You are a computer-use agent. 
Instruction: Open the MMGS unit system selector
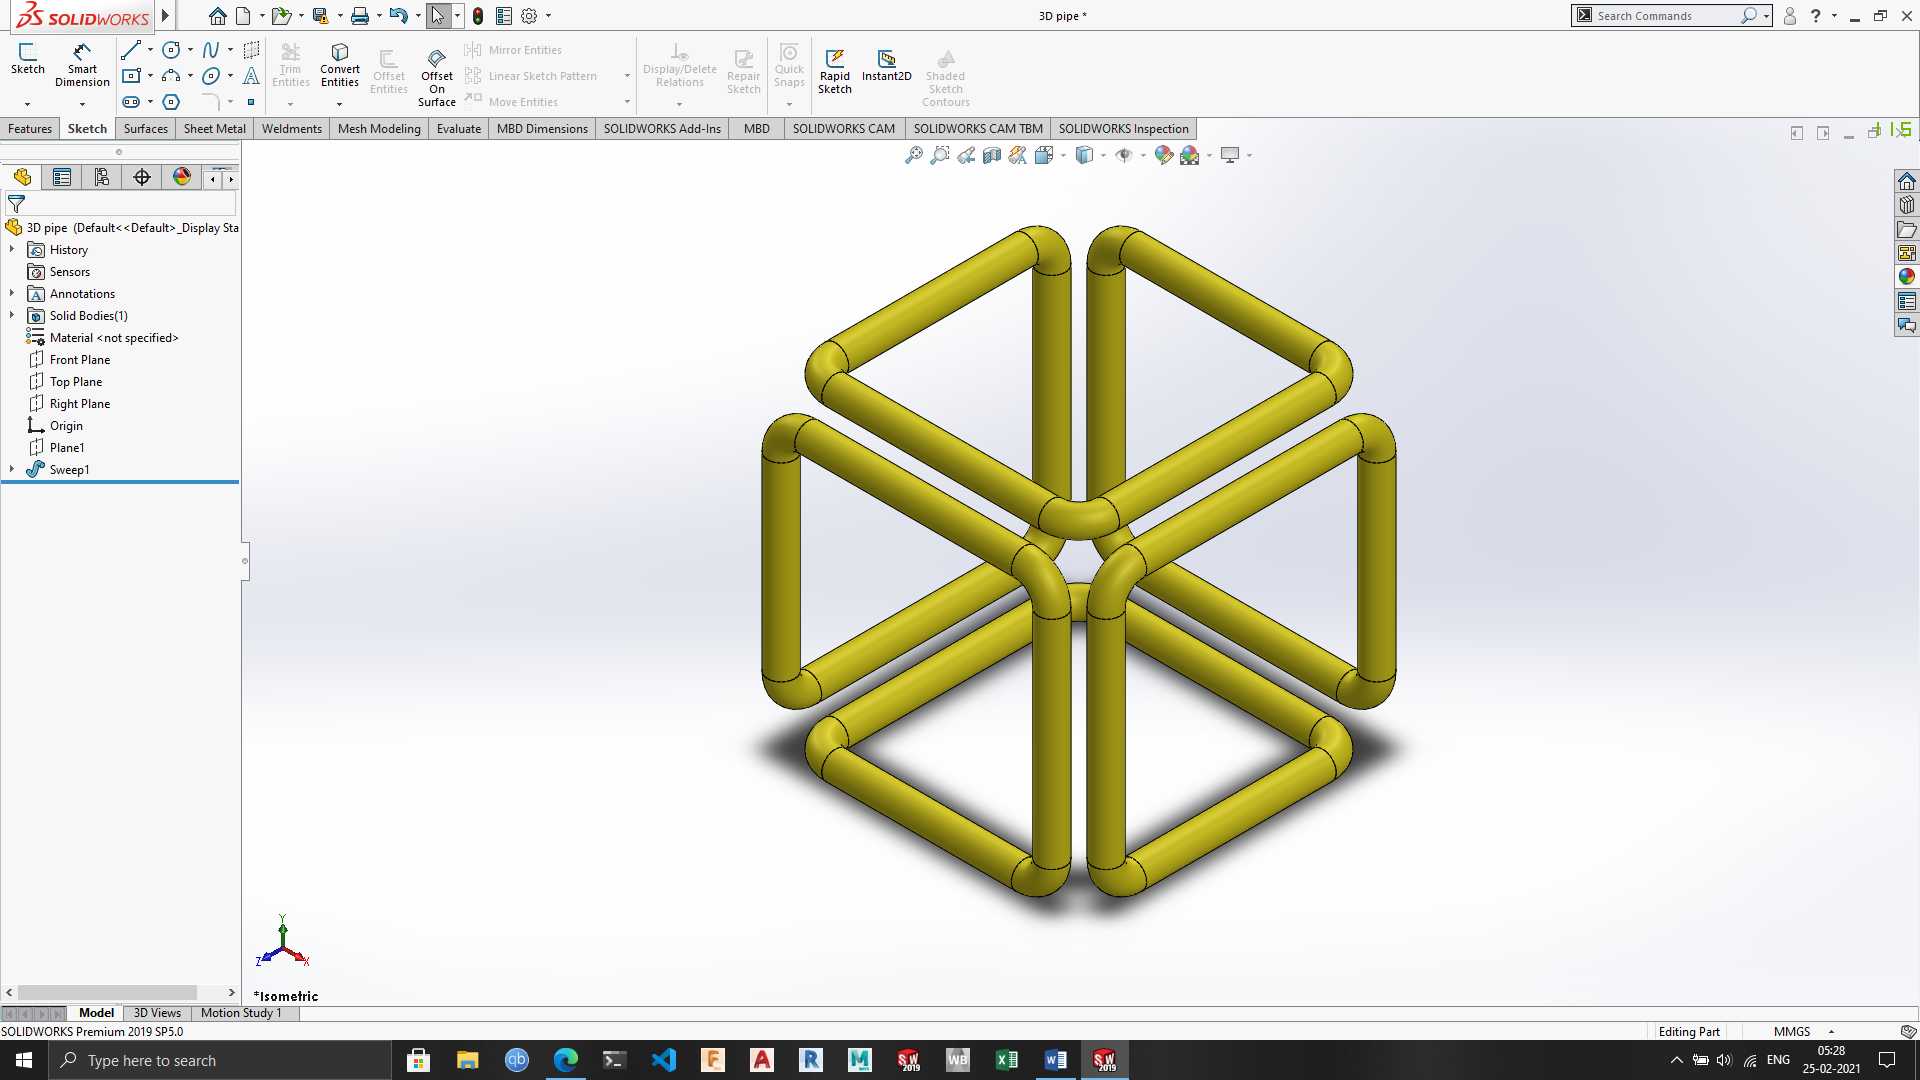click(1803, 1032)
